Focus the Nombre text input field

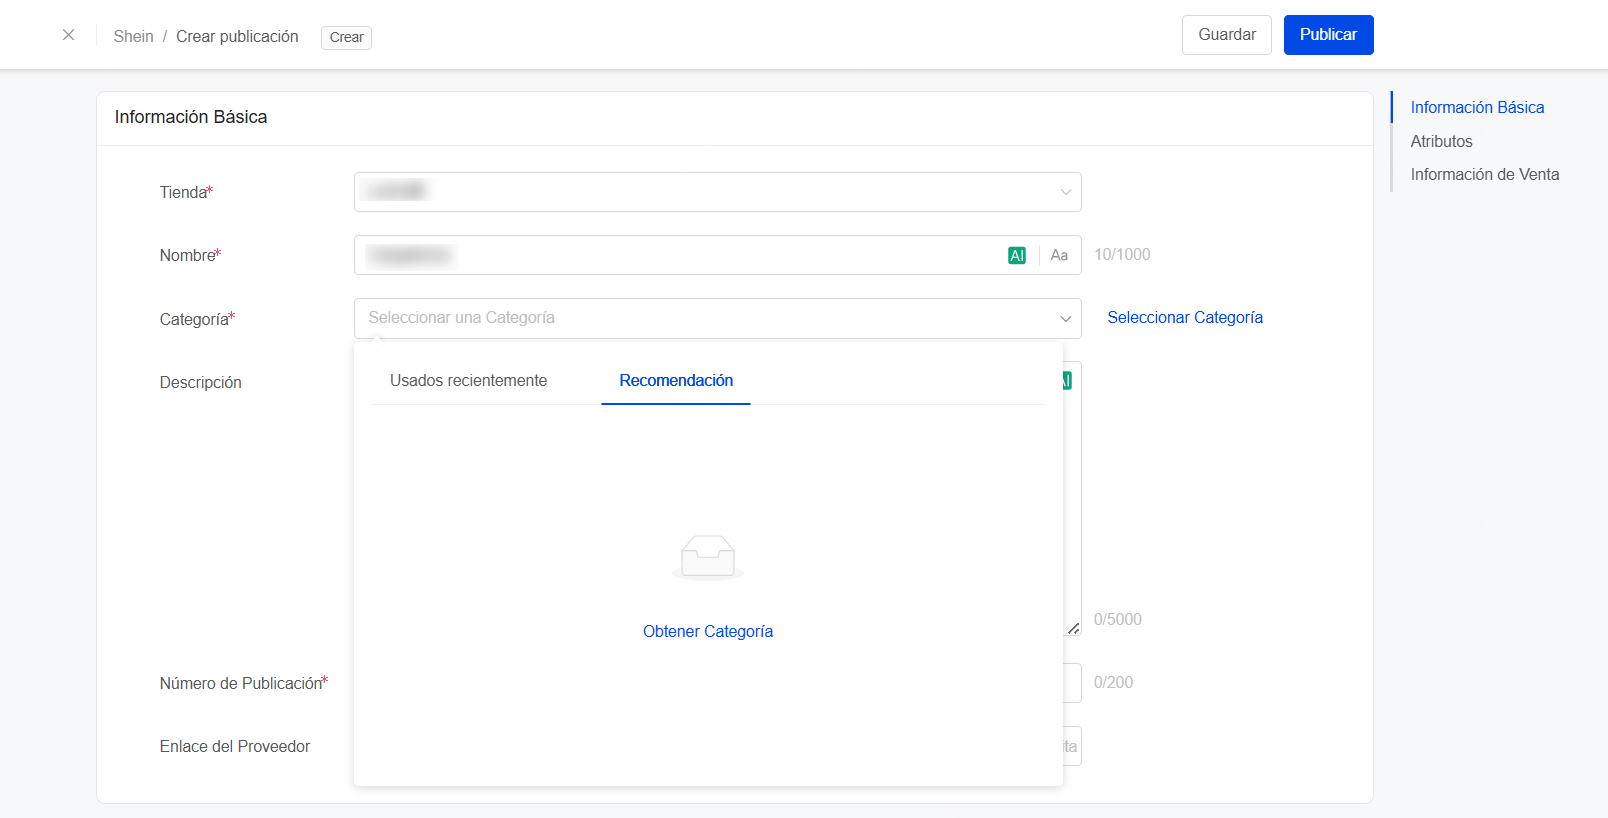[x=680, y=255]
